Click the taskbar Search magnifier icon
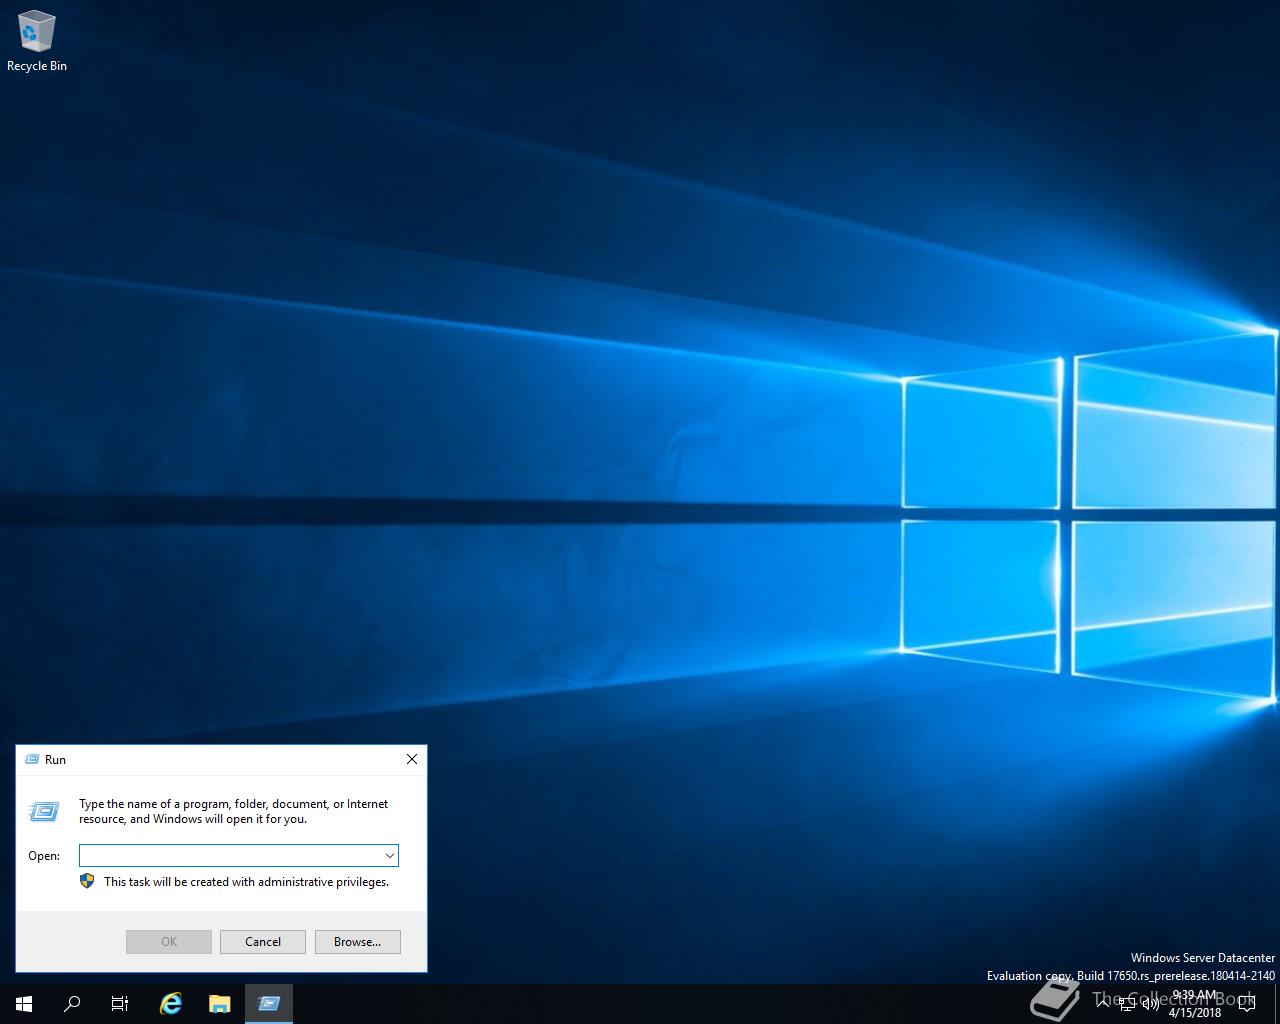This screenshot has width=1280, height=1024. [72, 1004]
